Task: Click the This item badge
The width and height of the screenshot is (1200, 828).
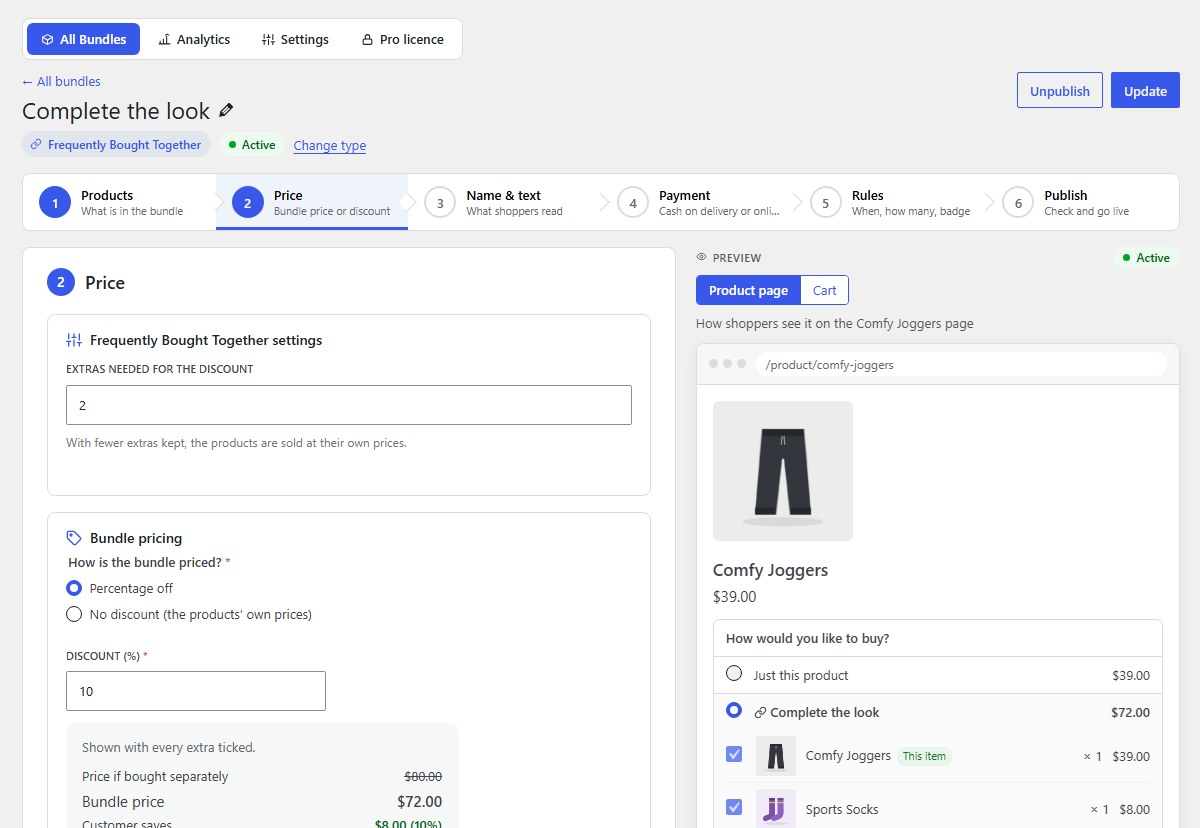Action: [924, 756]
